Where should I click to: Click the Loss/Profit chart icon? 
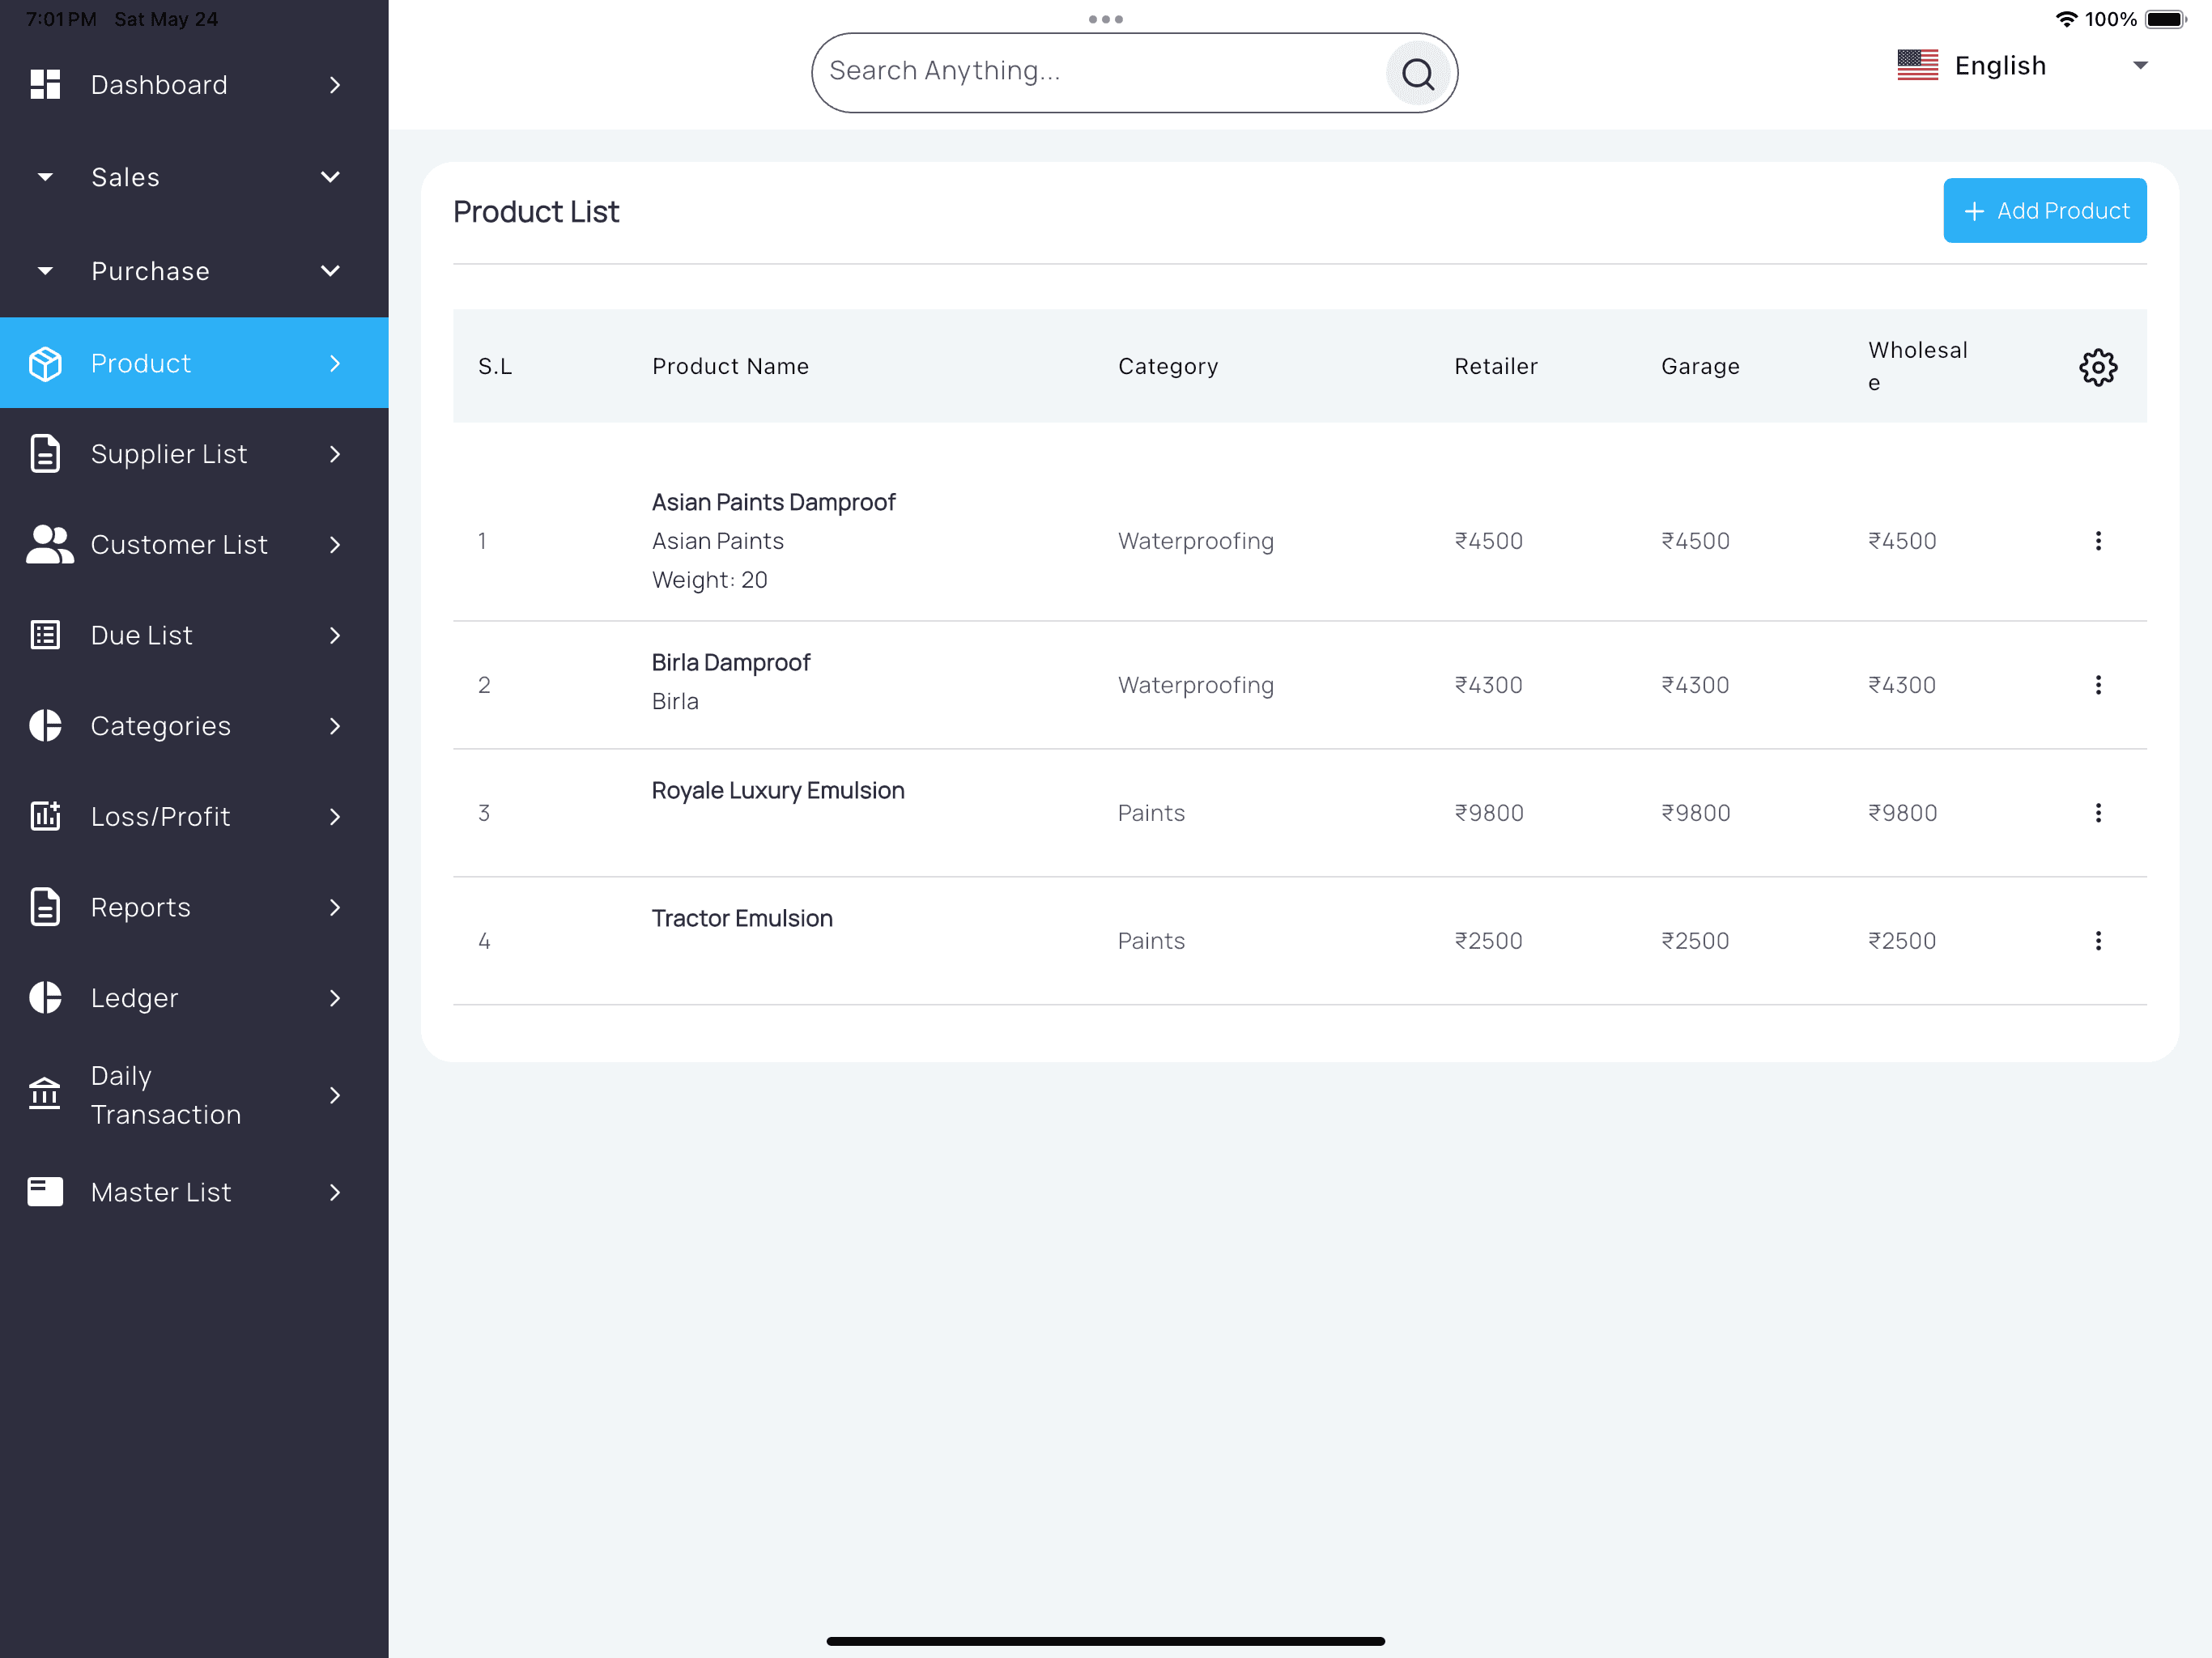[45, 816]
